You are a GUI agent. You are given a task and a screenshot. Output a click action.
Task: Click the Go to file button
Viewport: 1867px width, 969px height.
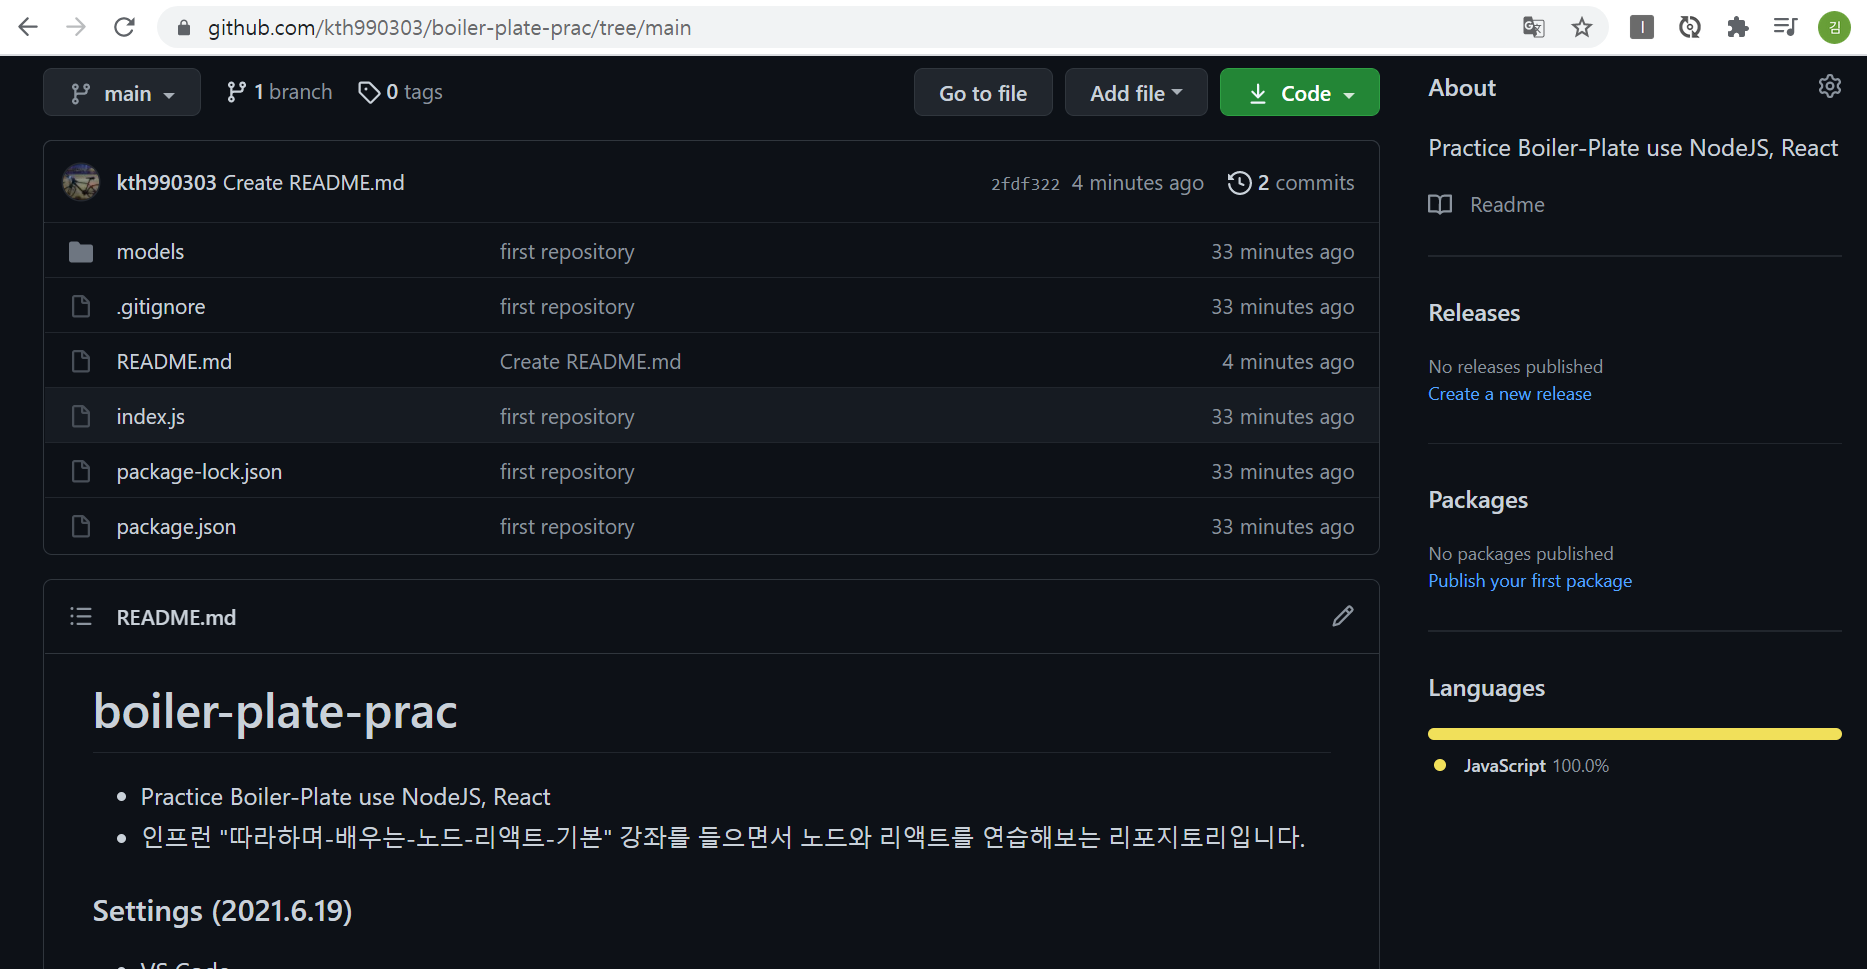983,92
